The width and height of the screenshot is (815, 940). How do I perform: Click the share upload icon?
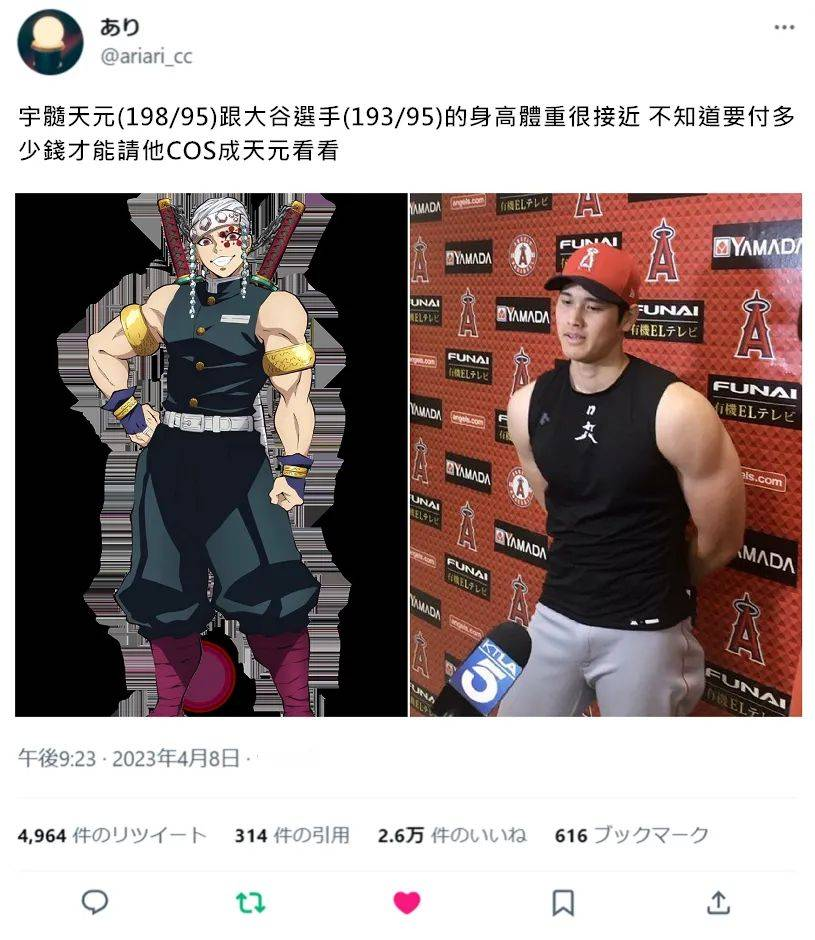[718, 902]
